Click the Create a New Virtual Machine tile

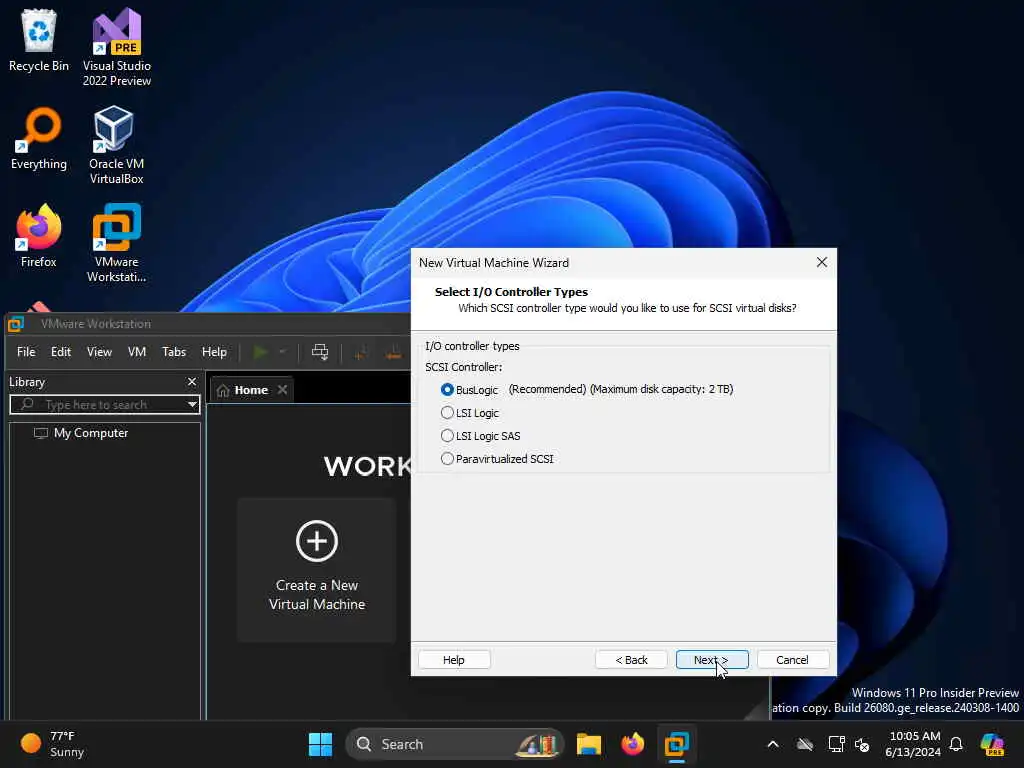(x=317, y=569)
